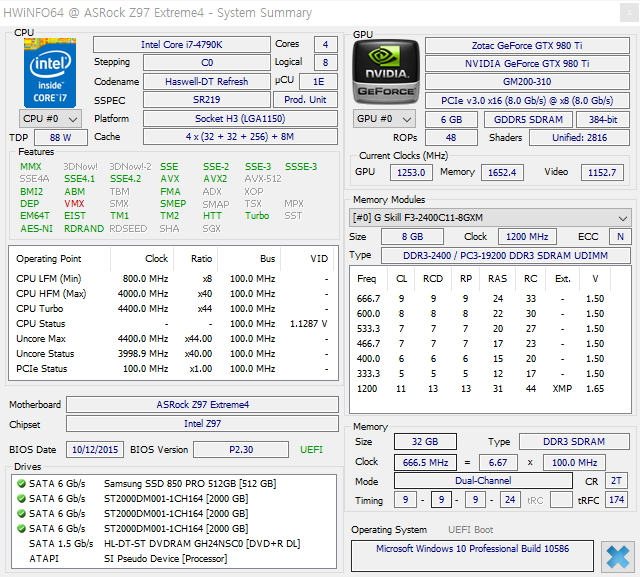The width and height of the screenshot is (640, 577).
Task: Select the CPU Turbo operating point row
Action: pyautogui.click(x=172, y=308)
